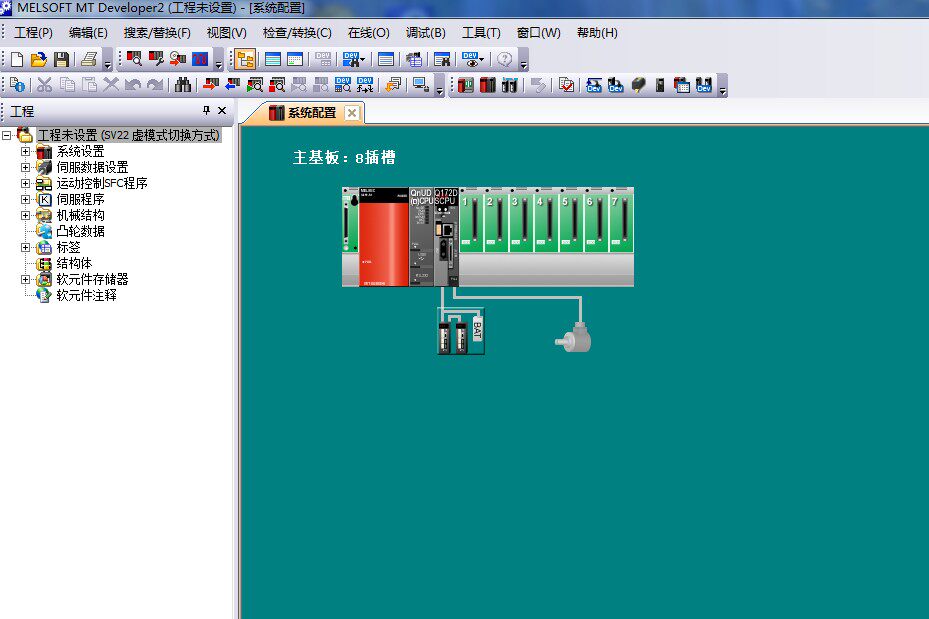
Task: Select 凸轮数据 in project tree
Action: pos(80,232)
